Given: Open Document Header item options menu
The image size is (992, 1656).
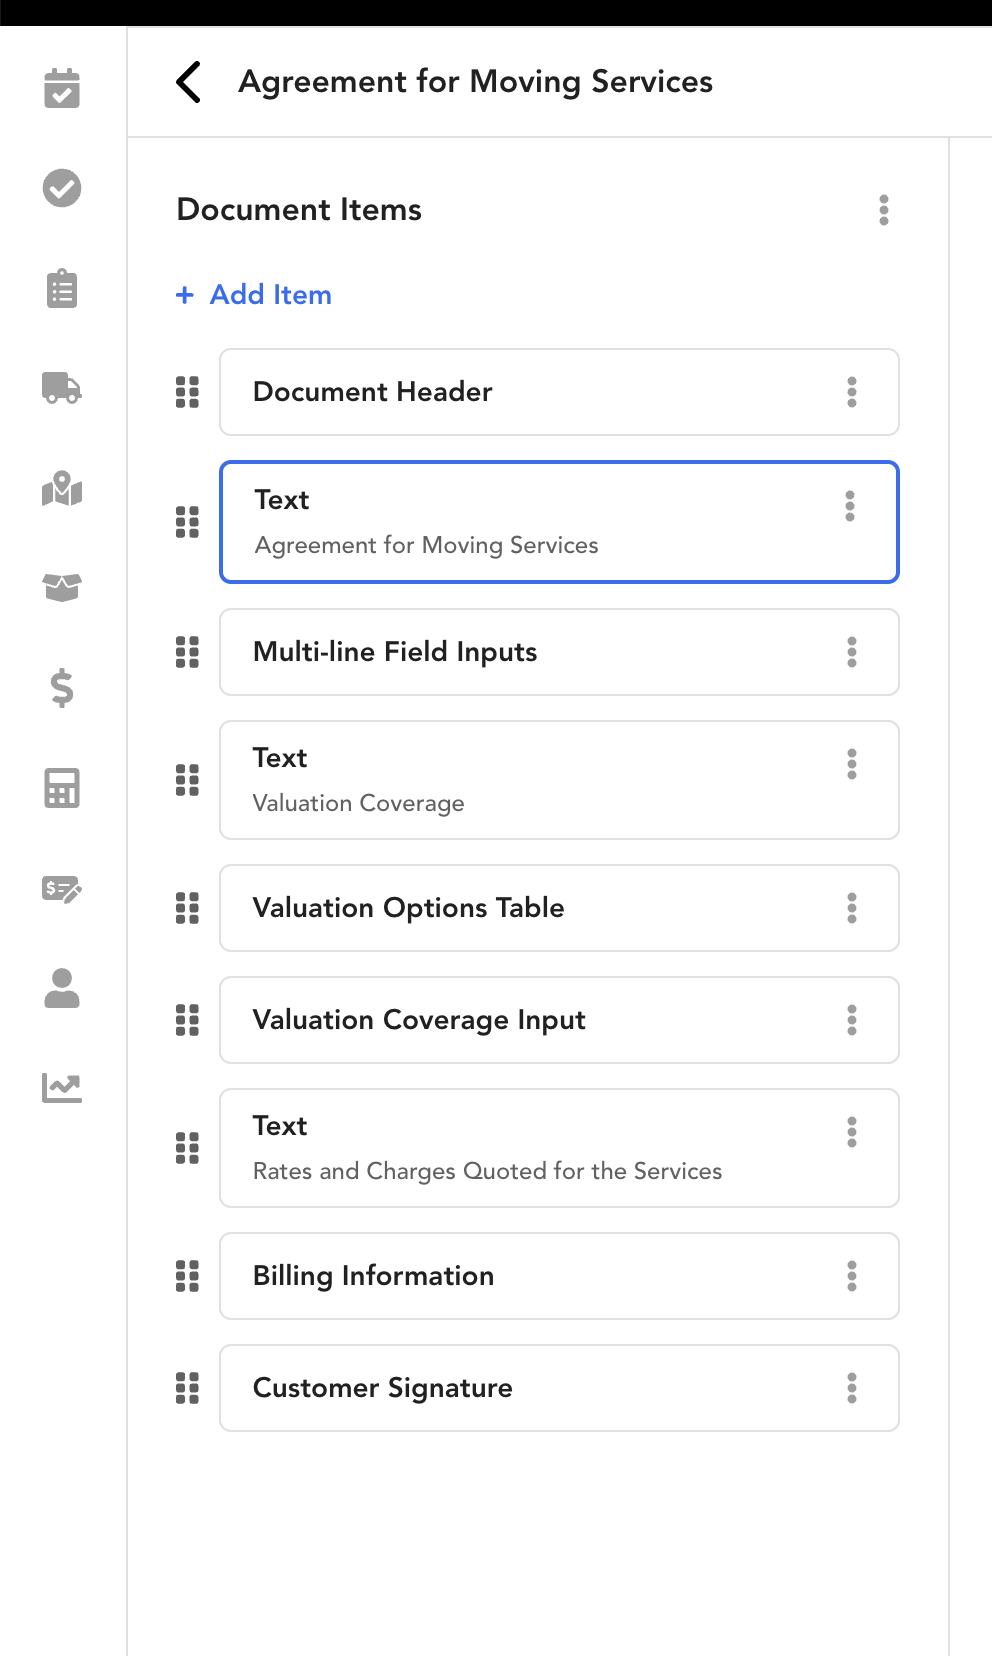Looking at the screenshot, I should (852, 392).
